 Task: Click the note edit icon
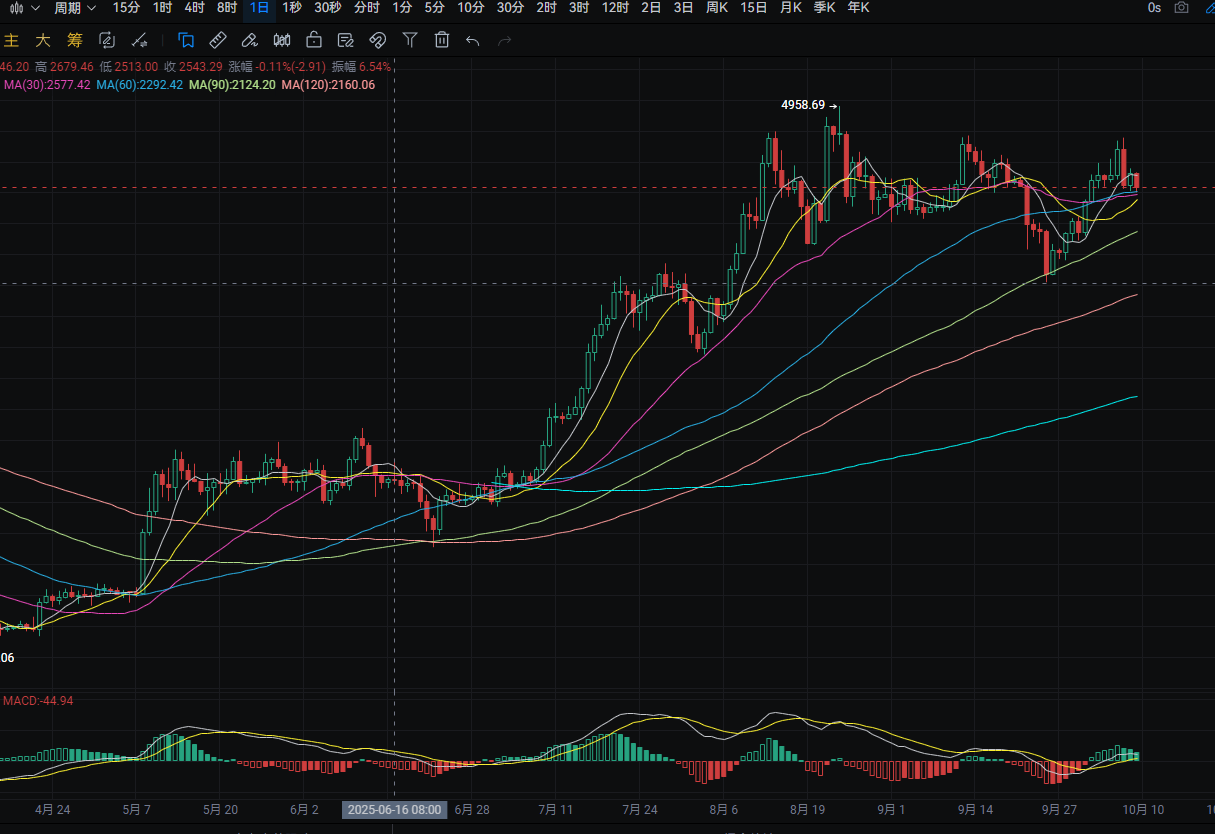pos(345,40)
